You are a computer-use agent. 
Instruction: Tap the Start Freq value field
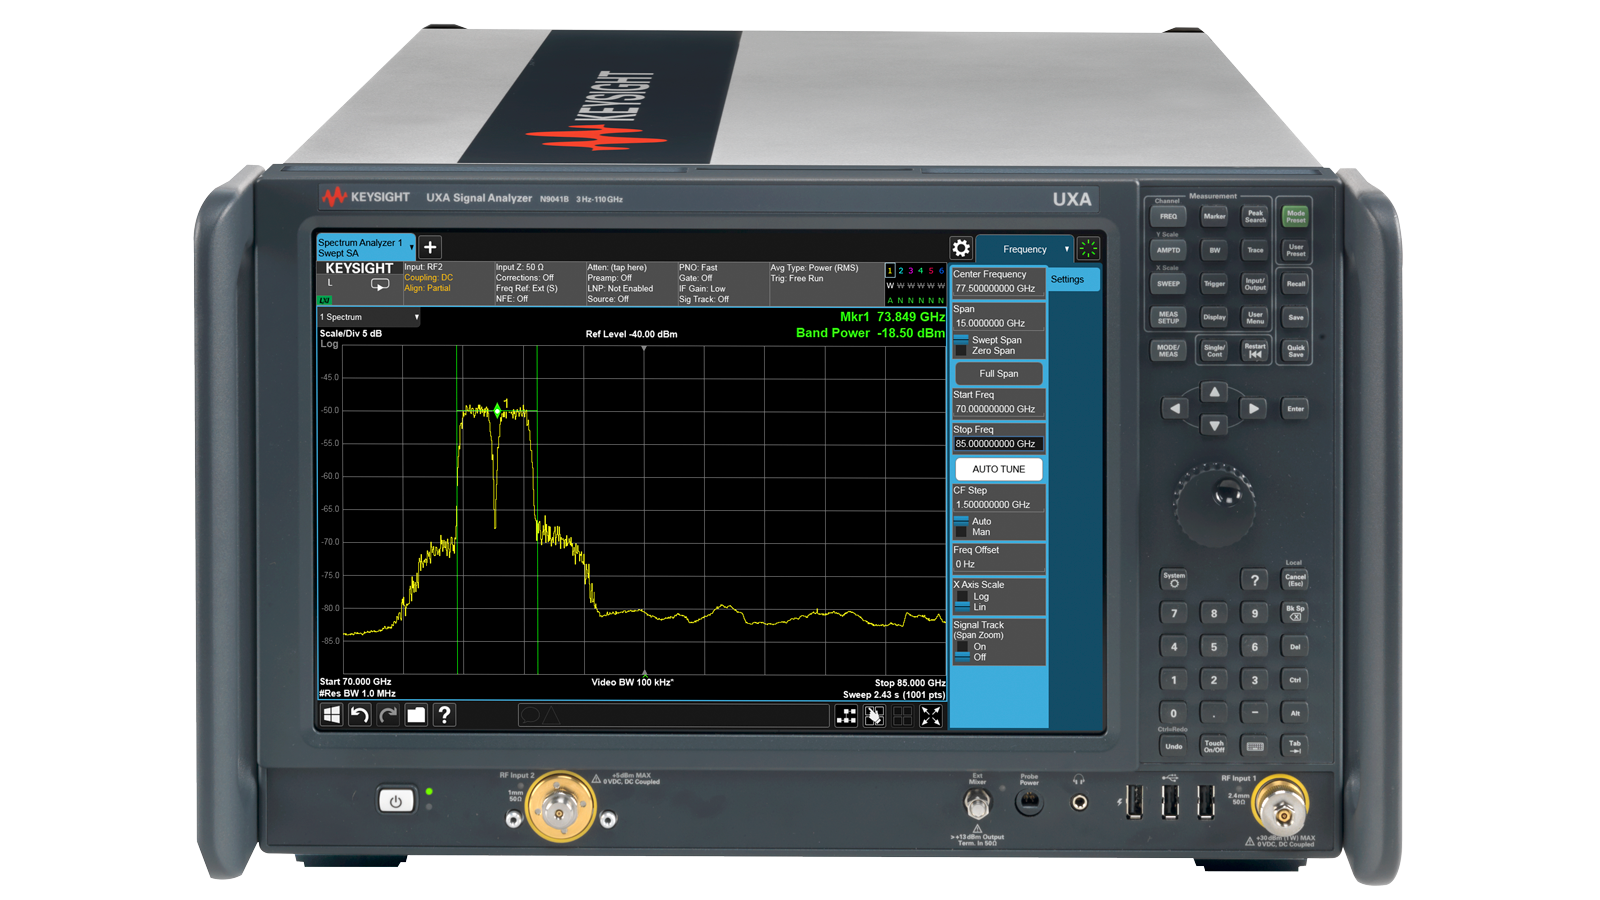point(998,409)
